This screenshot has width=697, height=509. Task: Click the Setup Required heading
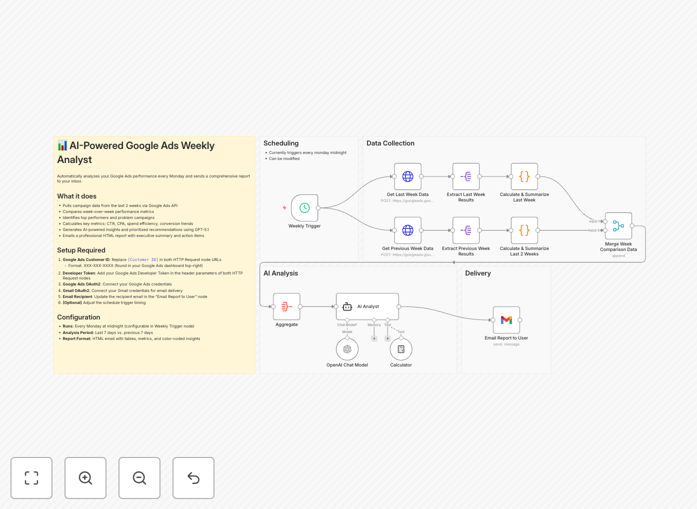tap(81, 250)
